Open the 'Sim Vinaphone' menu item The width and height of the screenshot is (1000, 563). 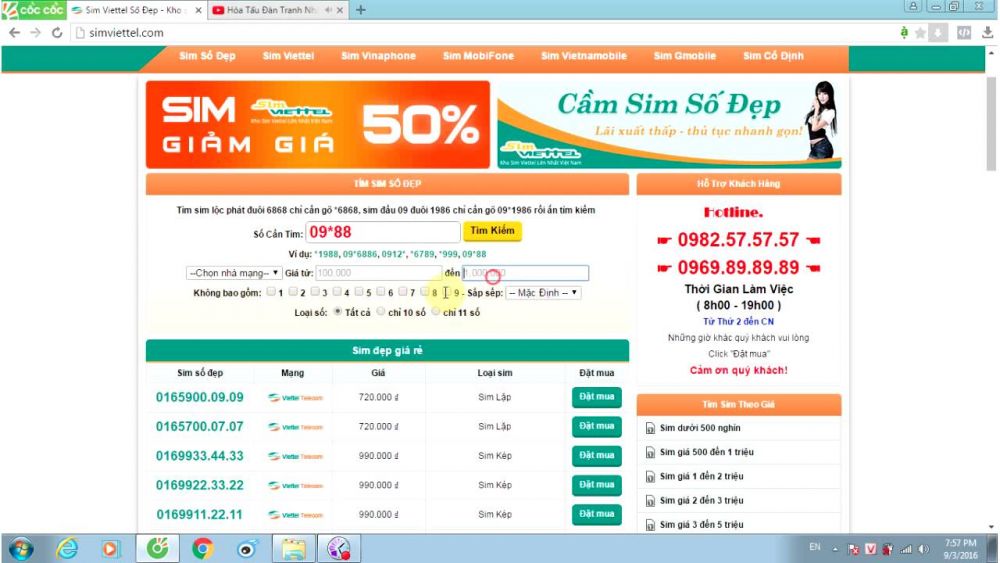(x=378, y=56)
